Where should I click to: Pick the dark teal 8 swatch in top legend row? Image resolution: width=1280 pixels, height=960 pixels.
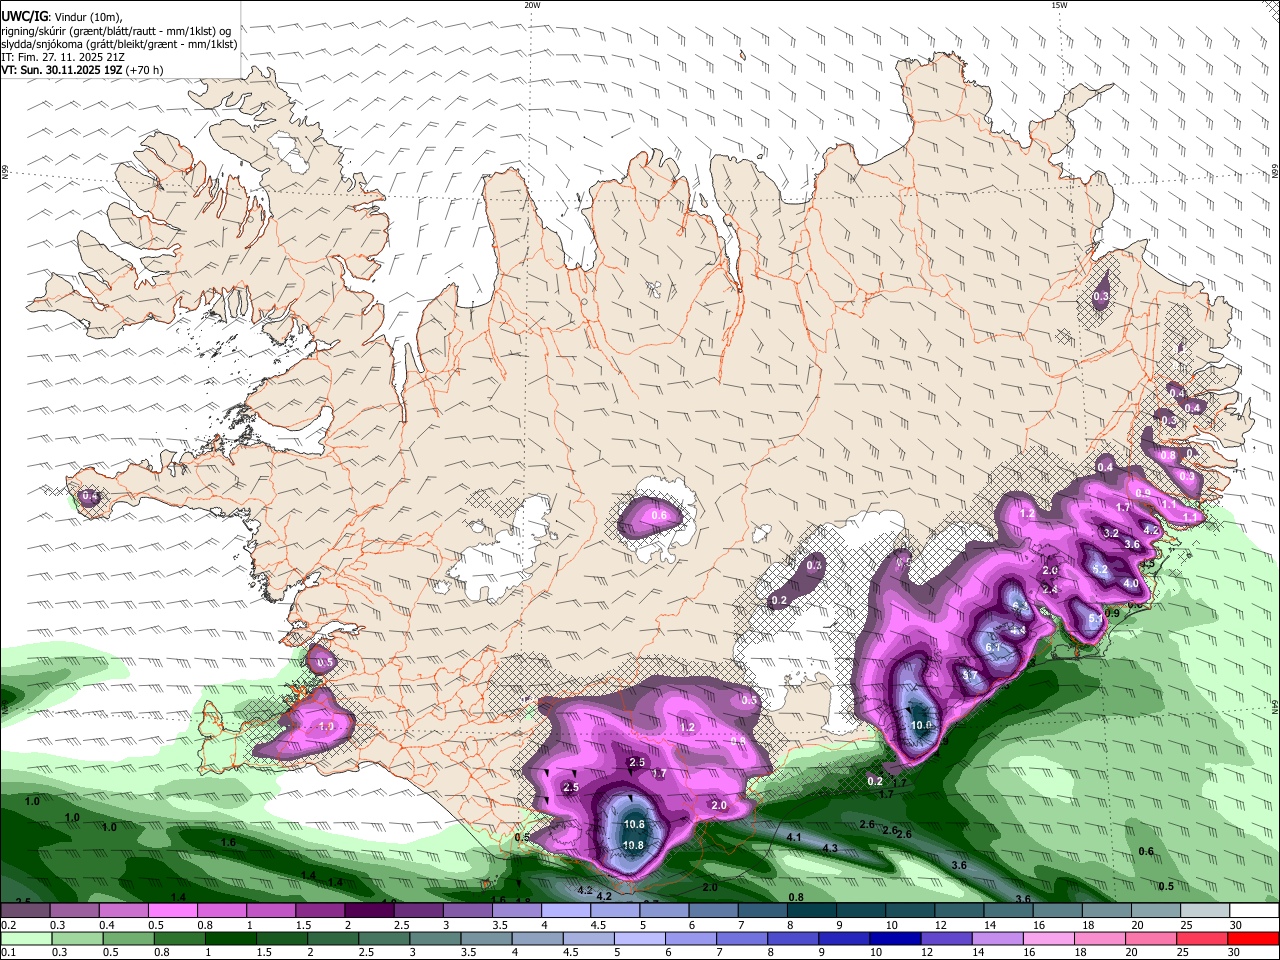tap(812, 911)
